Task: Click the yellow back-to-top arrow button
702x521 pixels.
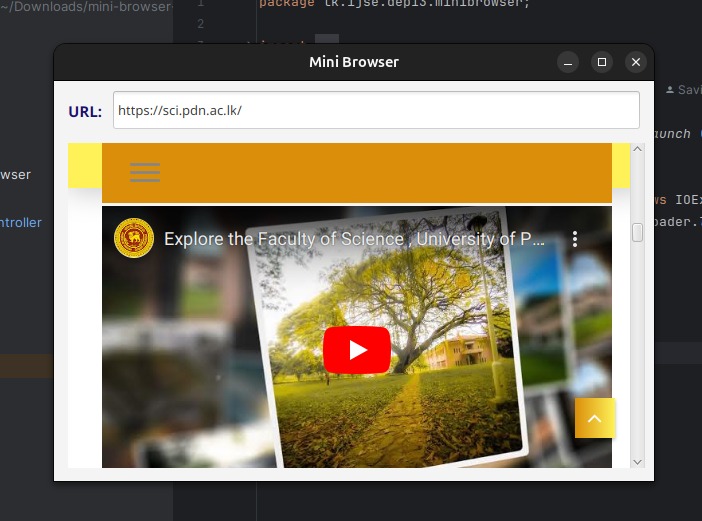Action: [595, 418]
